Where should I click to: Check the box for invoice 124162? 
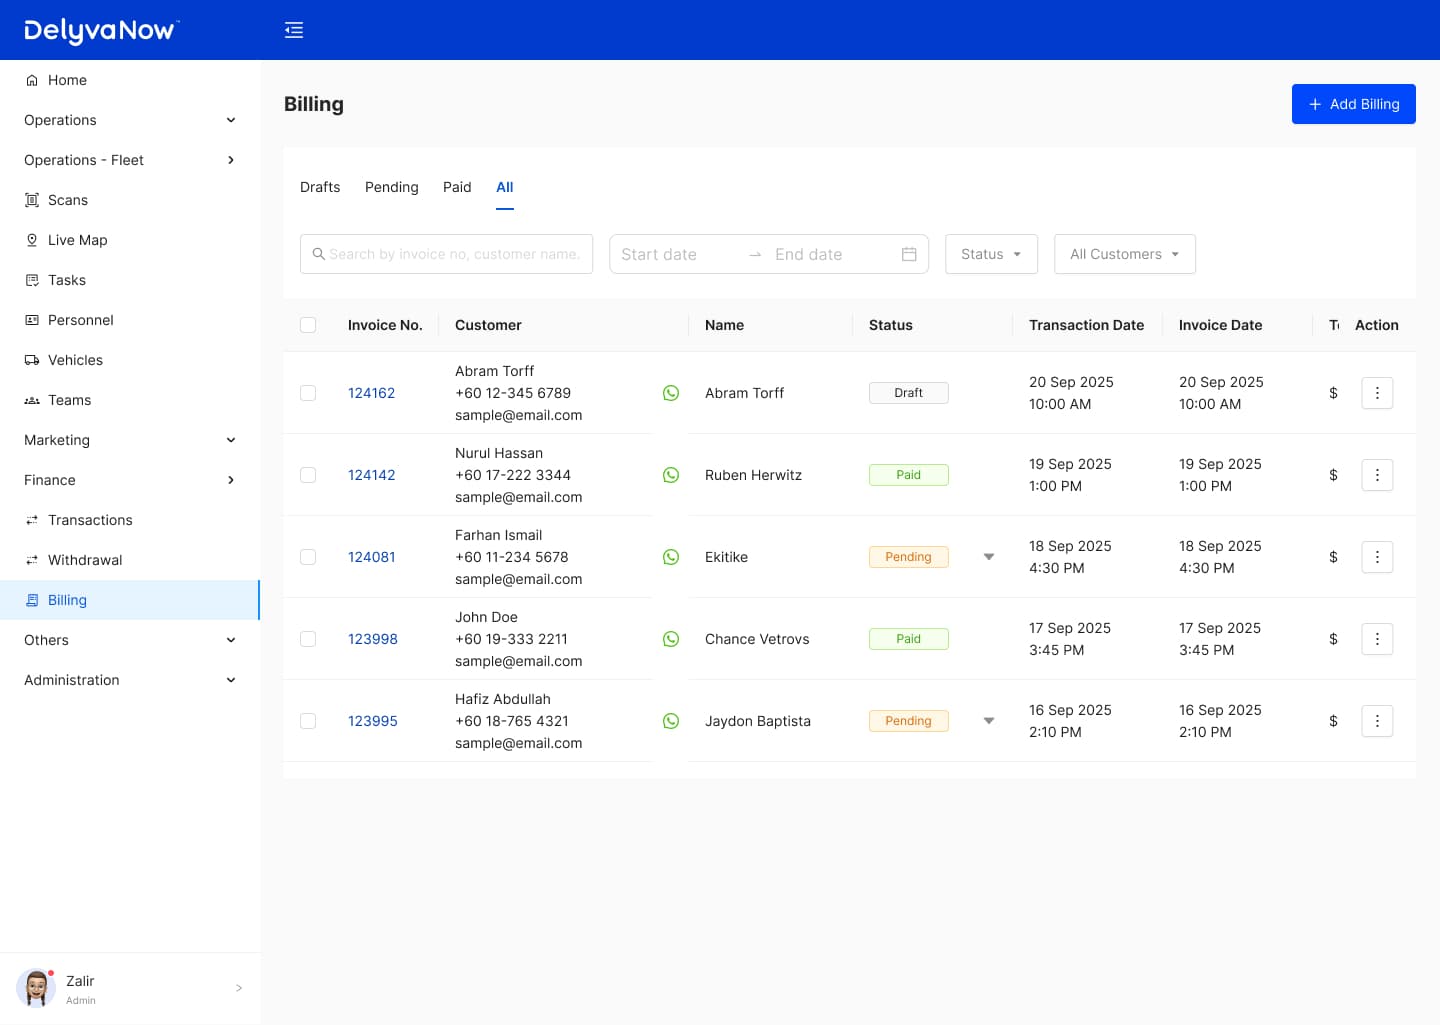click(308, 393)
